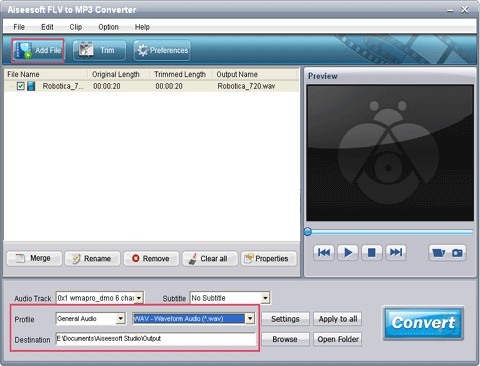The height and width of the screenshot is (366, 480).
Task: Remove the selected file
Action: coord(151,259)
